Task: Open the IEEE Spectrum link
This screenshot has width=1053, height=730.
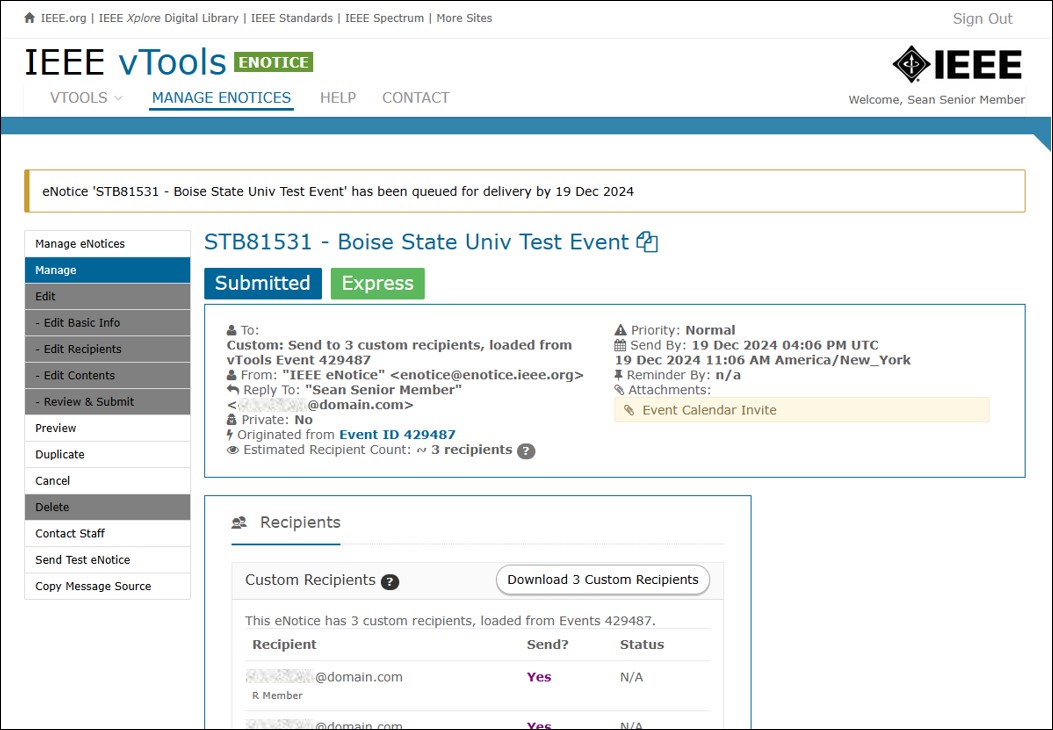Action: 384,18
